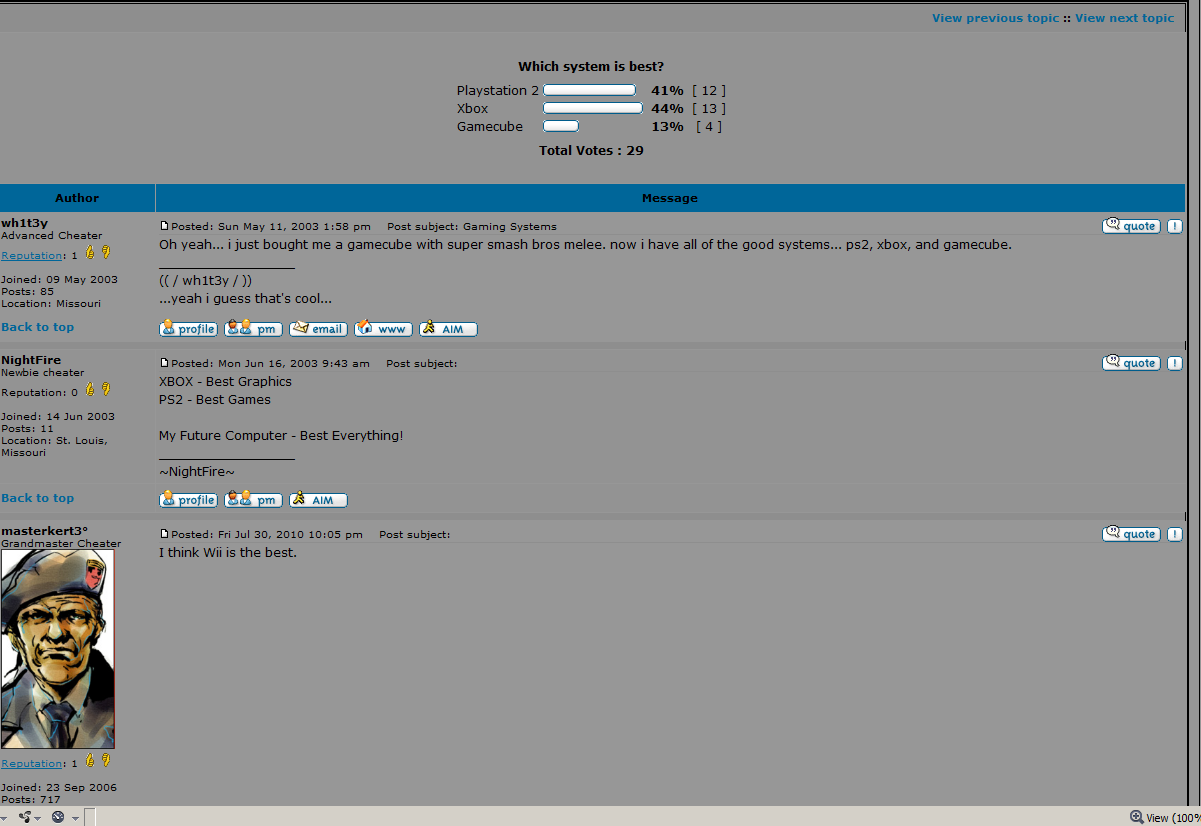The image size is (1201, 826).
Task: Click the Gamecube poll result bar
Action: coord(561,126)
